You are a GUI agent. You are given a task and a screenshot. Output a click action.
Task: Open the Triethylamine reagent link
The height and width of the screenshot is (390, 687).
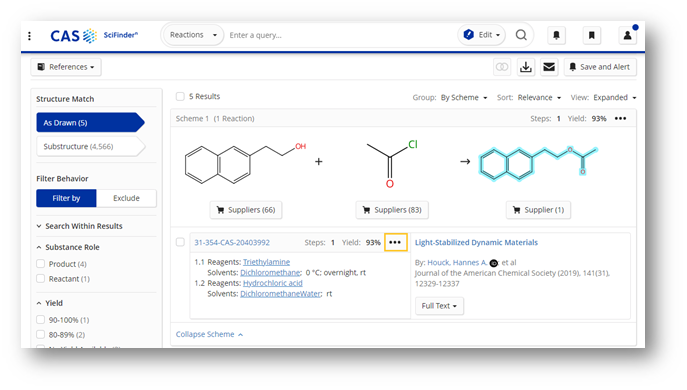click(x=266, y=262)
